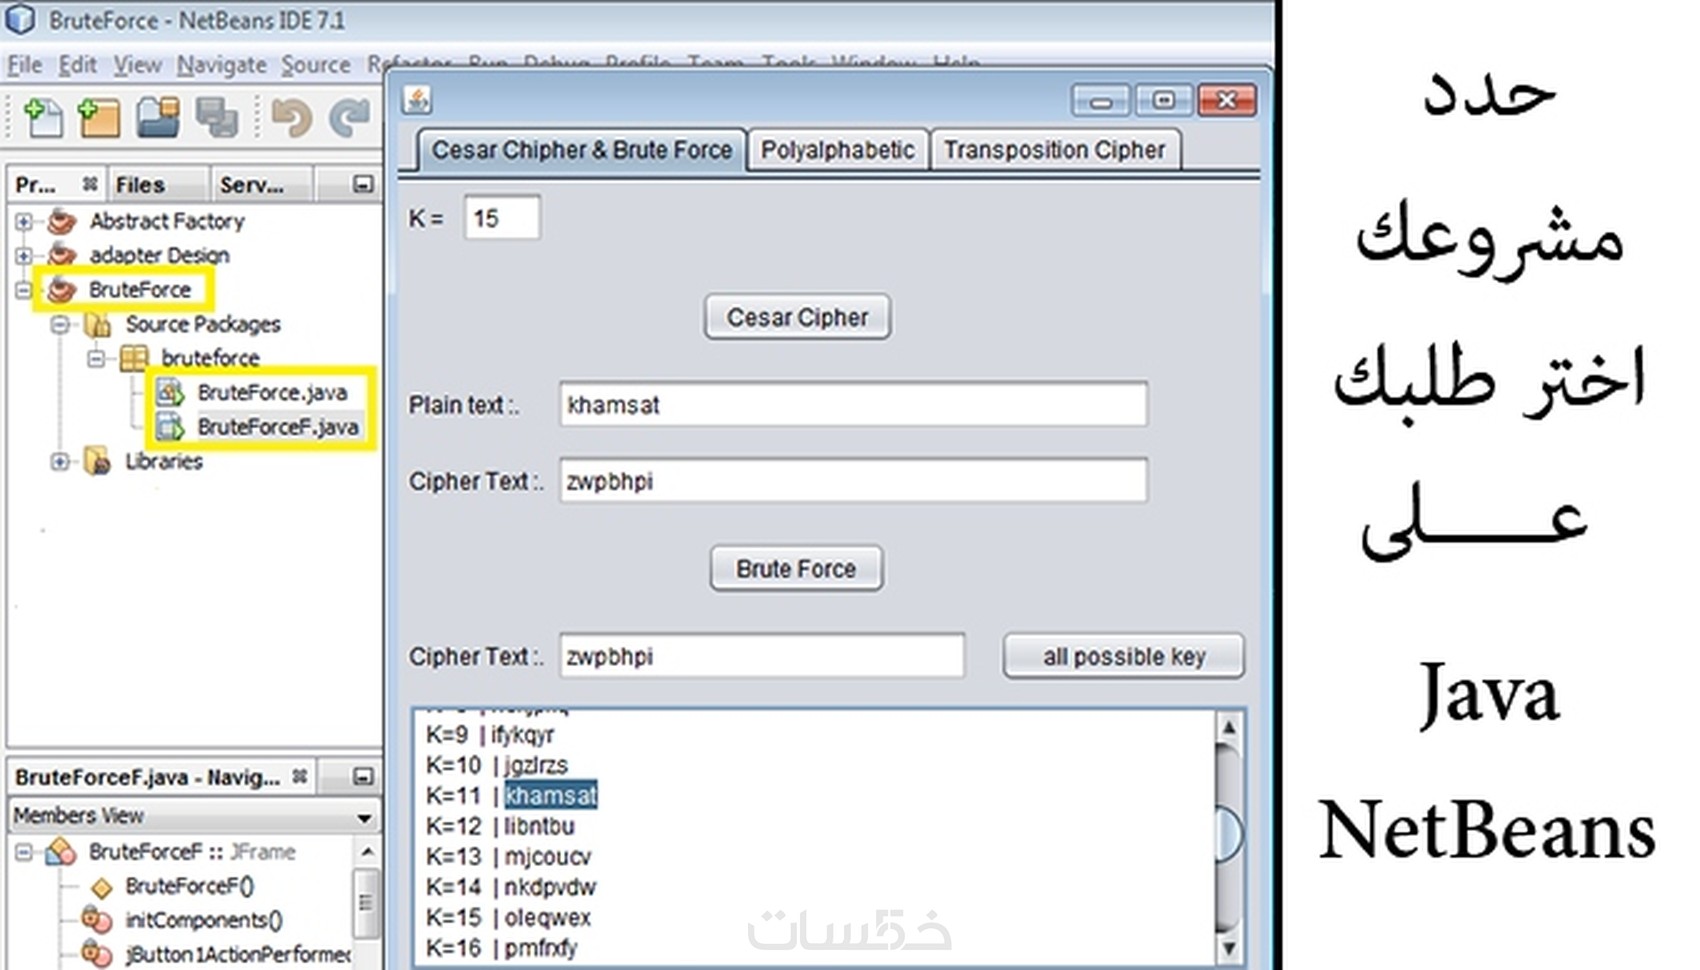Expand the Libraries node

coord(60,461)
